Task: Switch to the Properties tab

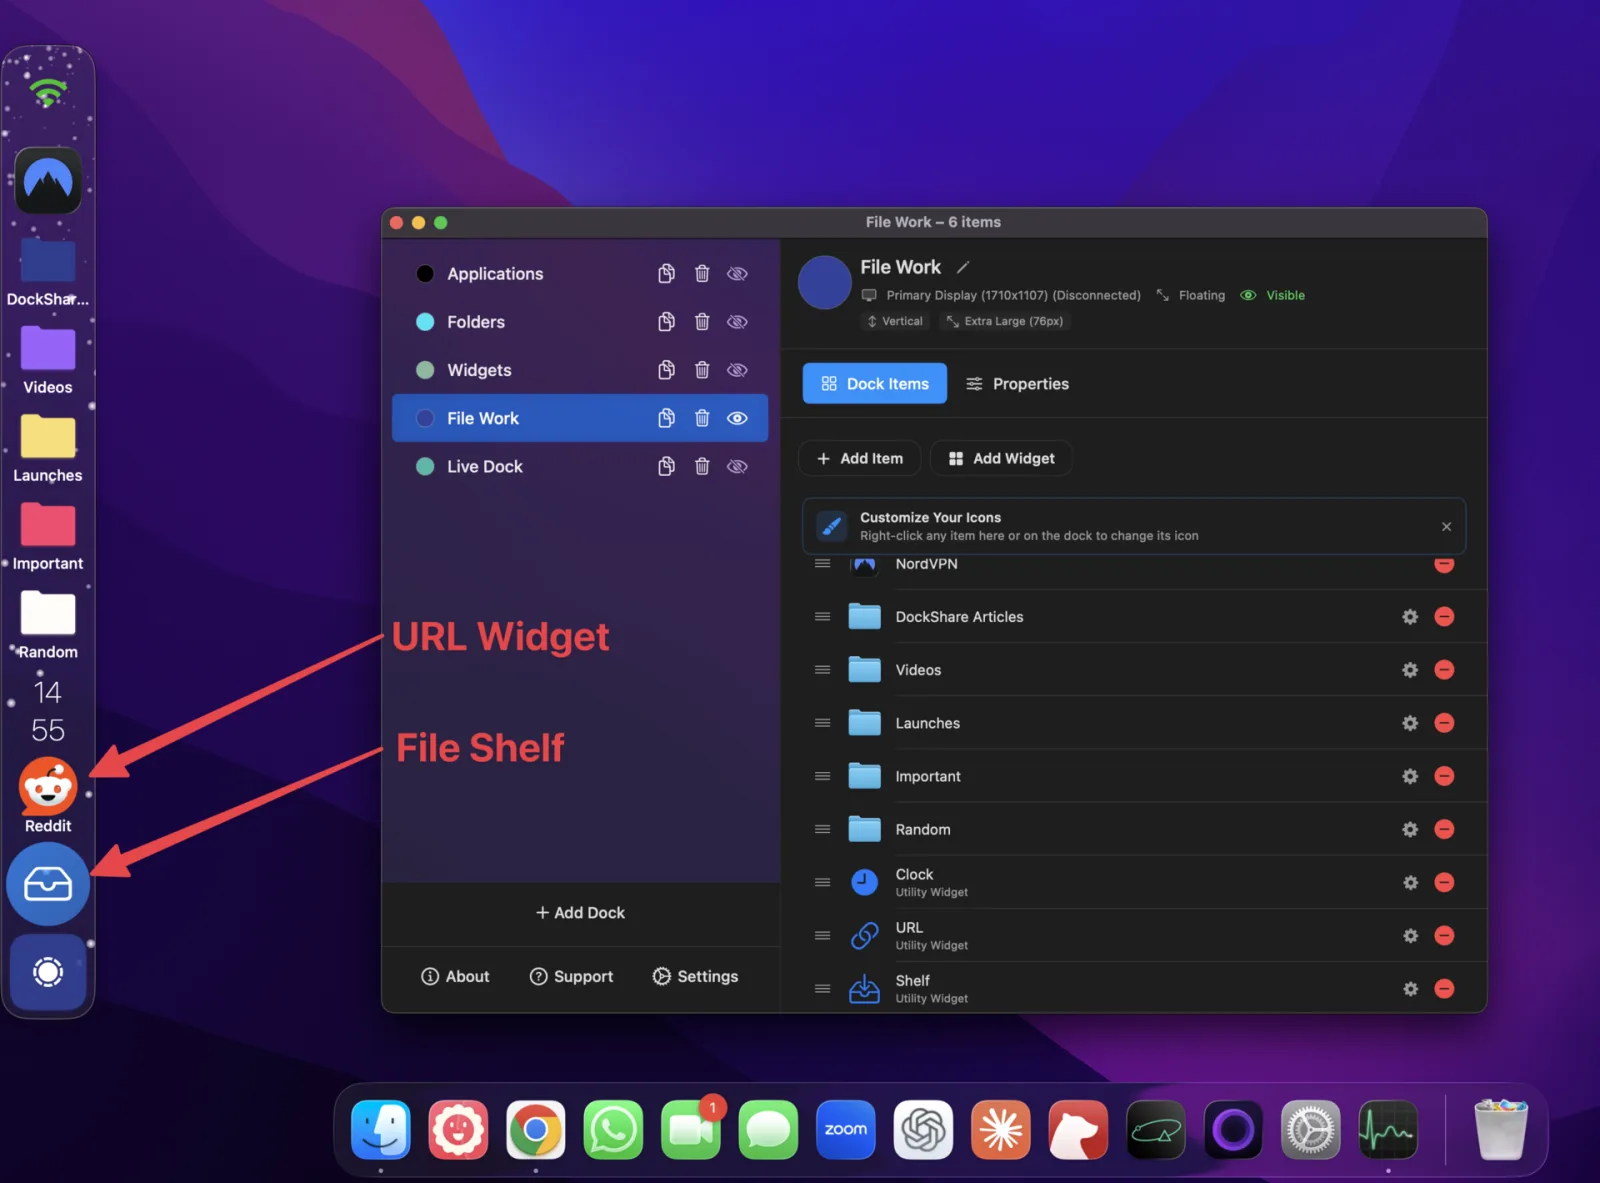Action: click(x=1017, y=384)
